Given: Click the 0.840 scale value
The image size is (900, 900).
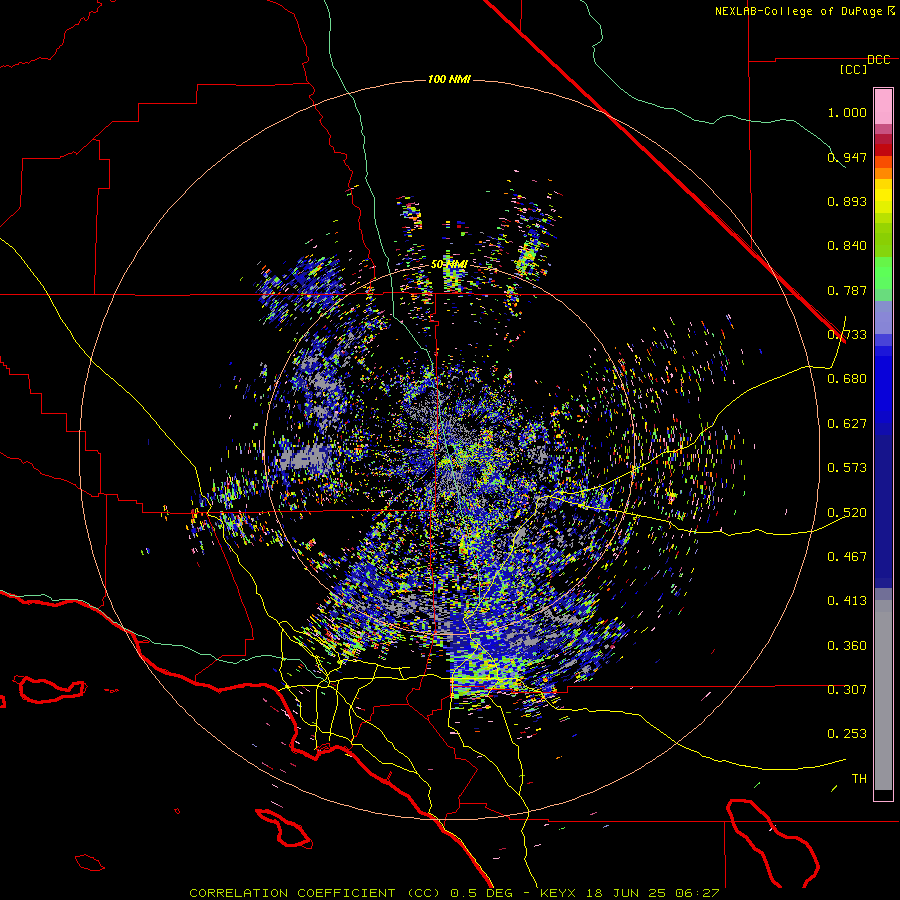Looking at the screenshot, I should pos(847,246).
